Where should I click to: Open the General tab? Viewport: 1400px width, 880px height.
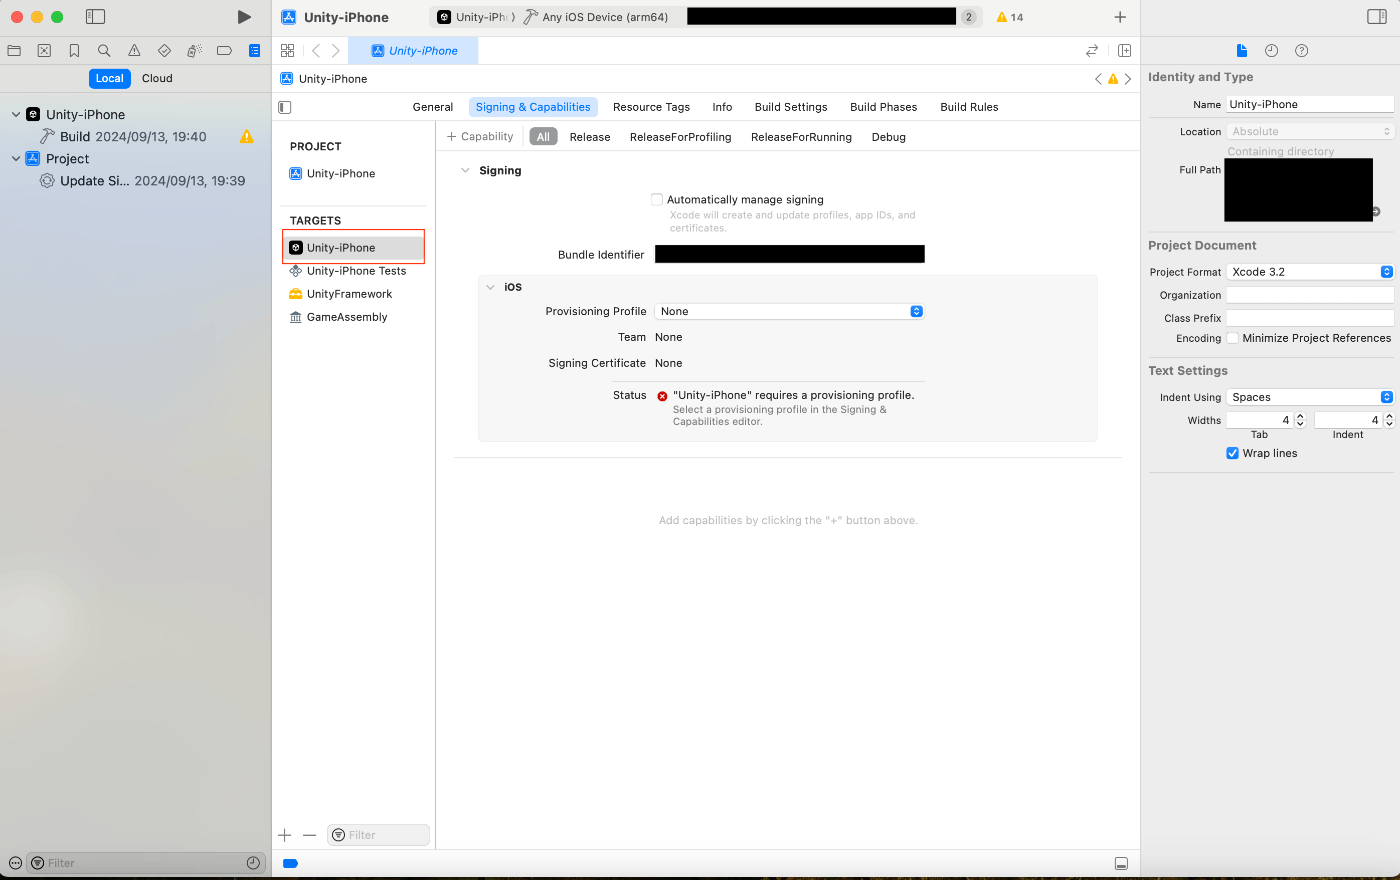[433, 107]
